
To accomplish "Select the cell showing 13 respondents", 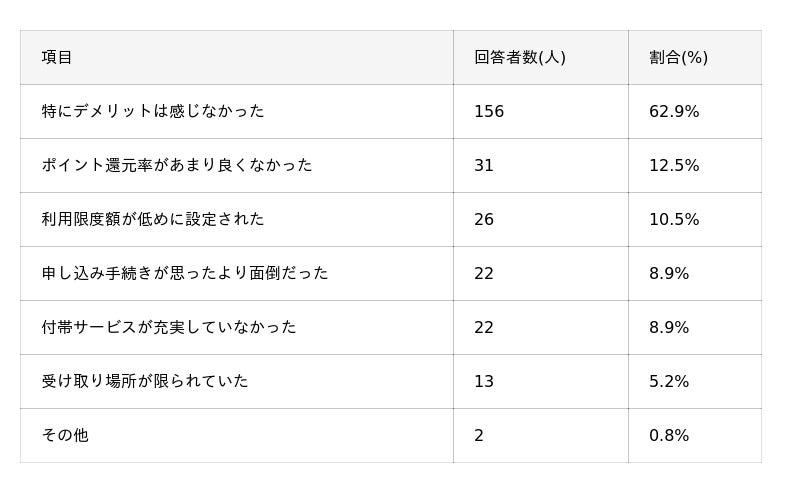I will [484, 382].
